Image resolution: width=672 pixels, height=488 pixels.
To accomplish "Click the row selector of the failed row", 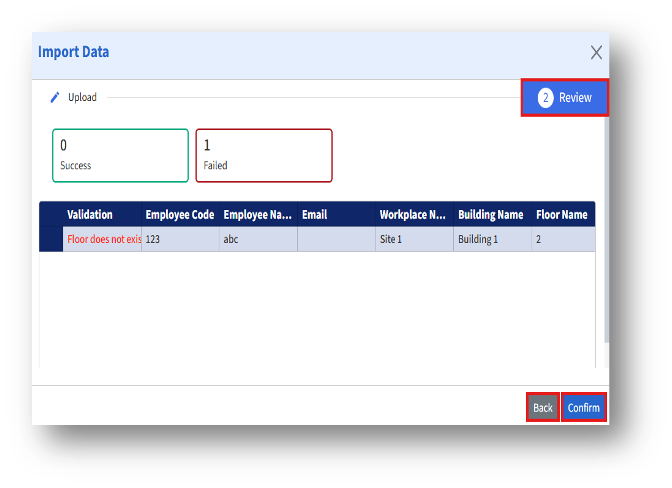I will pos(51,239).
